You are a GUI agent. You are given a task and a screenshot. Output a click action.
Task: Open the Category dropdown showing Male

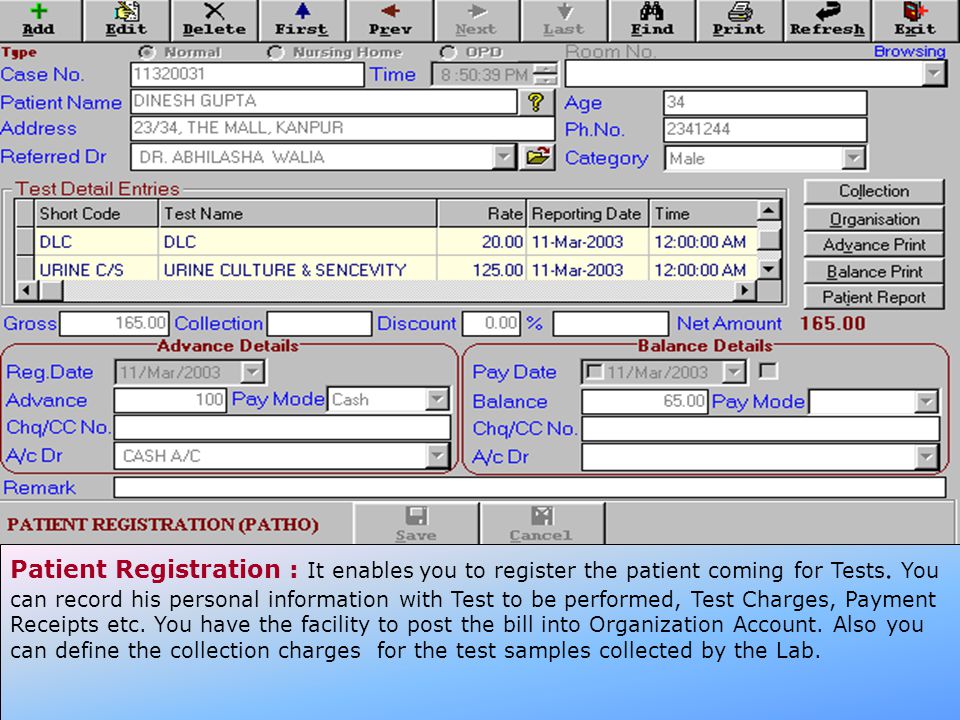tap(853, 159)
